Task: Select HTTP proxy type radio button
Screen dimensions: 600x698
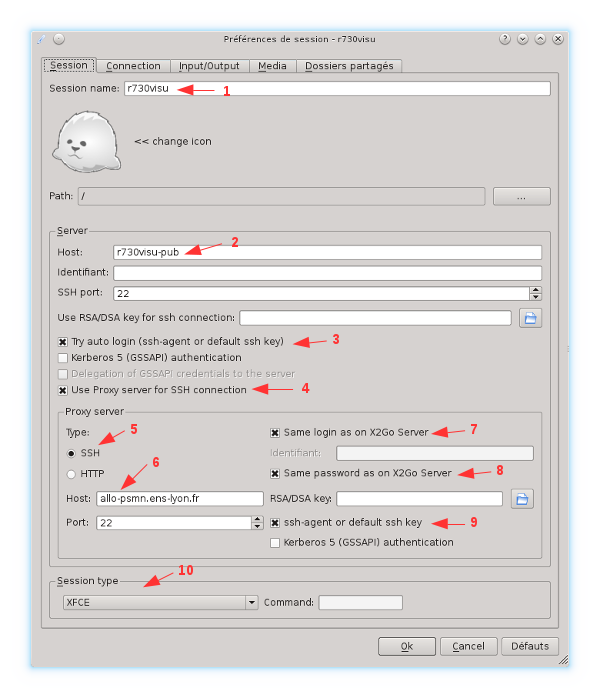Action: pos(71,474)
